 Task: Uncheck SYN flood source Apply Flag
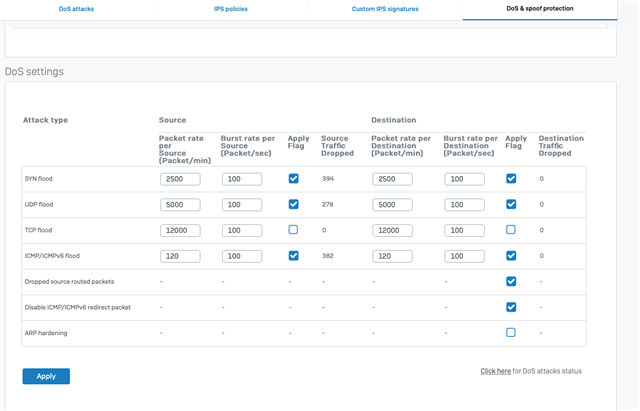tap(293, 178)
